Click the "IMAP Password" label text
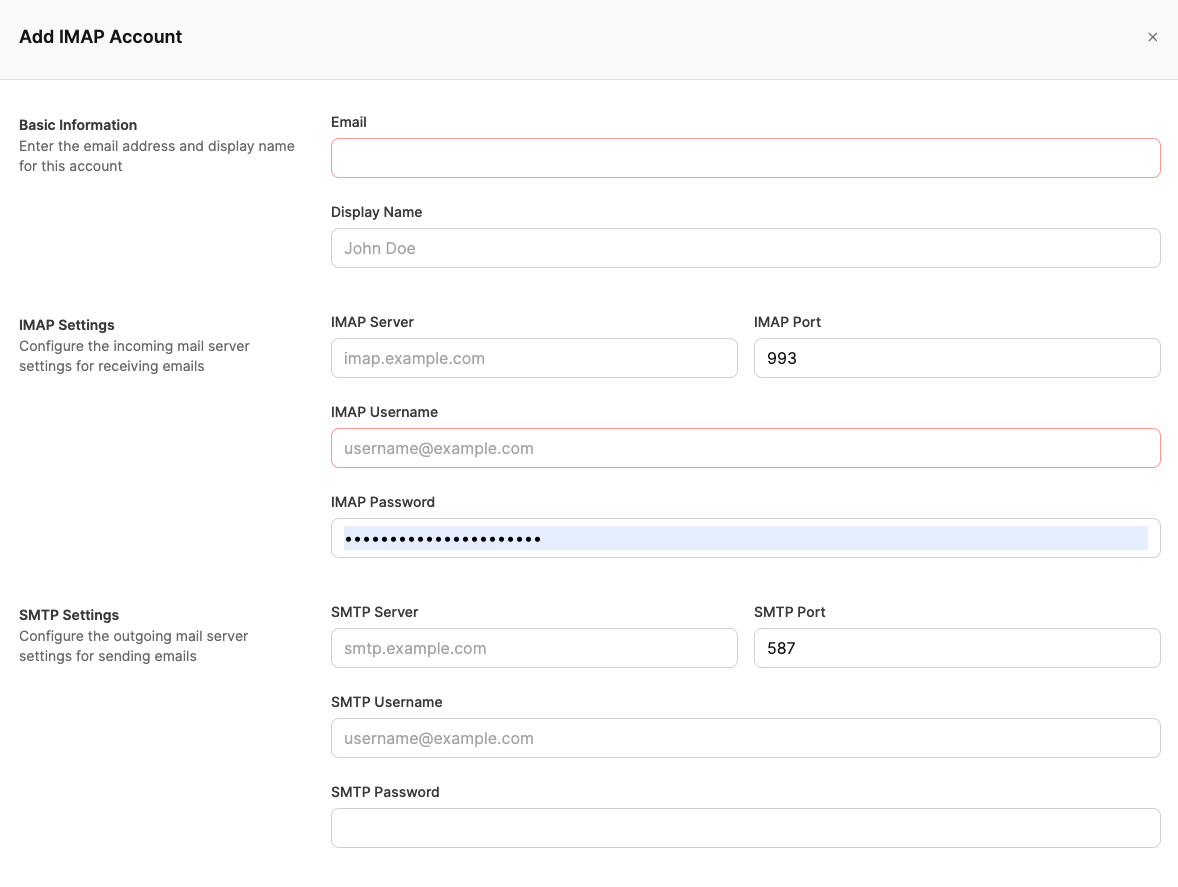The width and height of the screenshot is (1178, 887). pyautogui.click(x=383, y=502)
